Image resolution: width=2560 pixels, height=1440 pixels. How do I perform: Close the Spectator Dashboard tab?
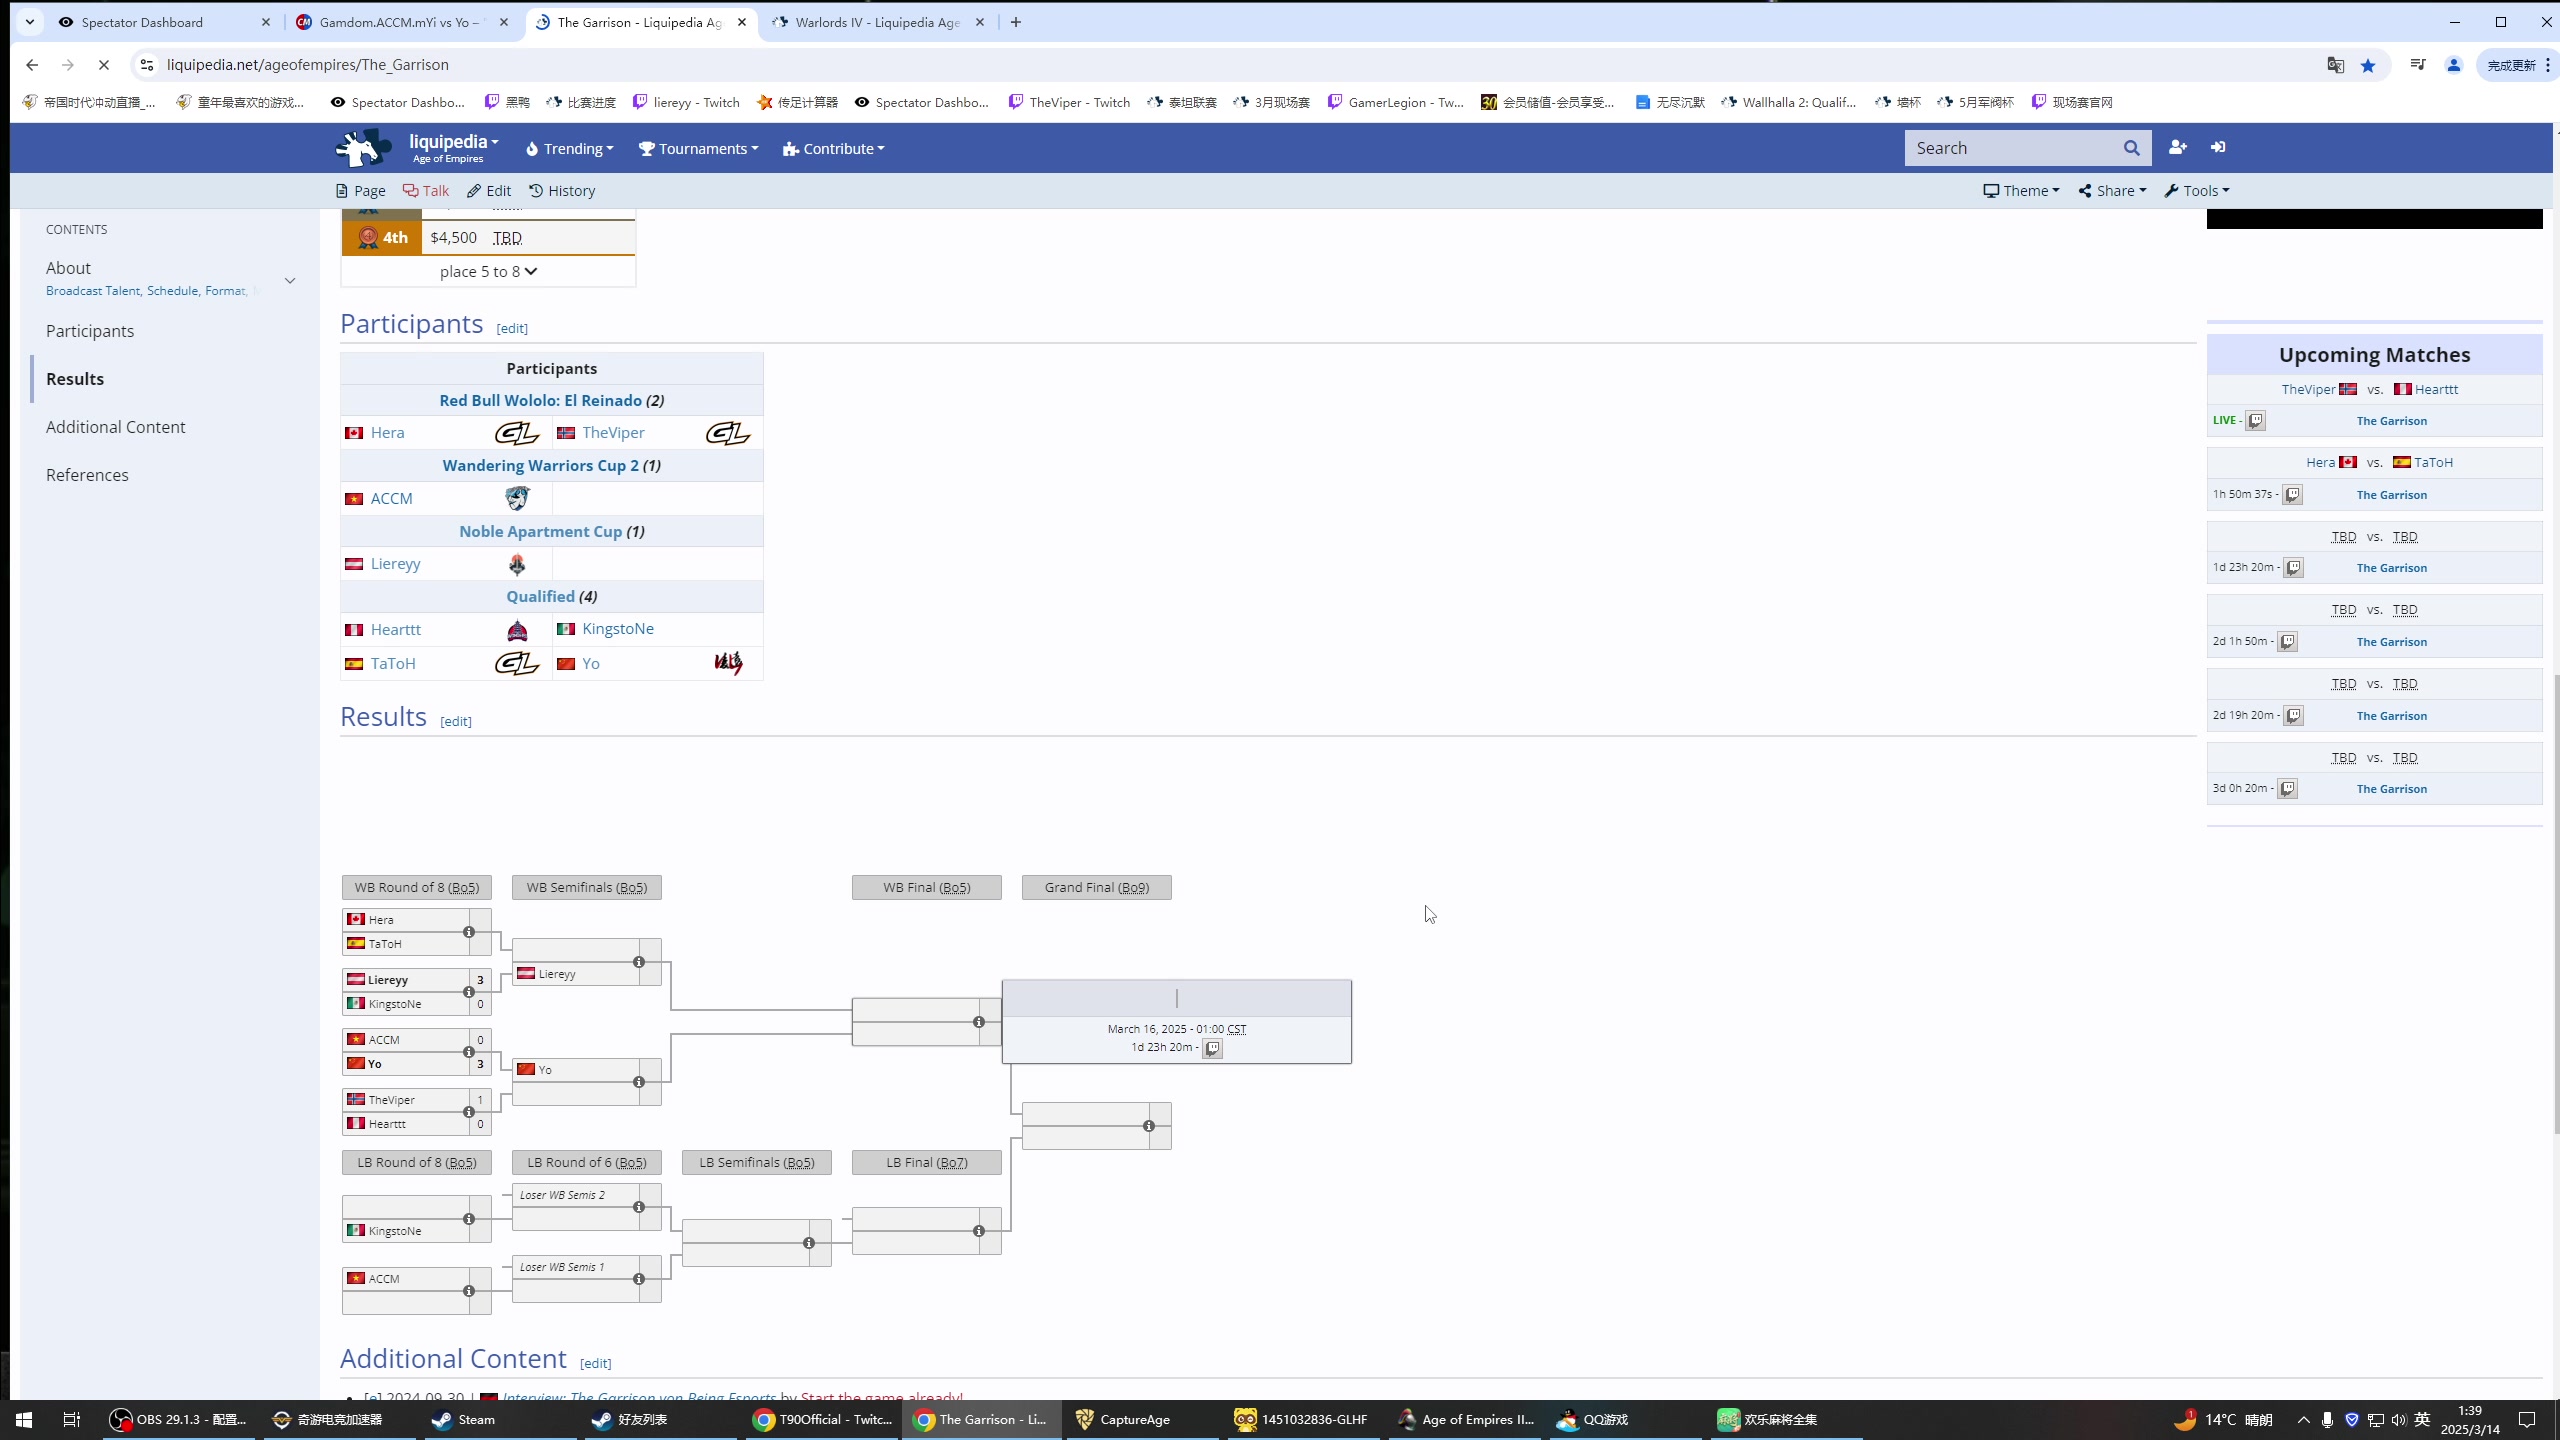[x=266, y=22]
